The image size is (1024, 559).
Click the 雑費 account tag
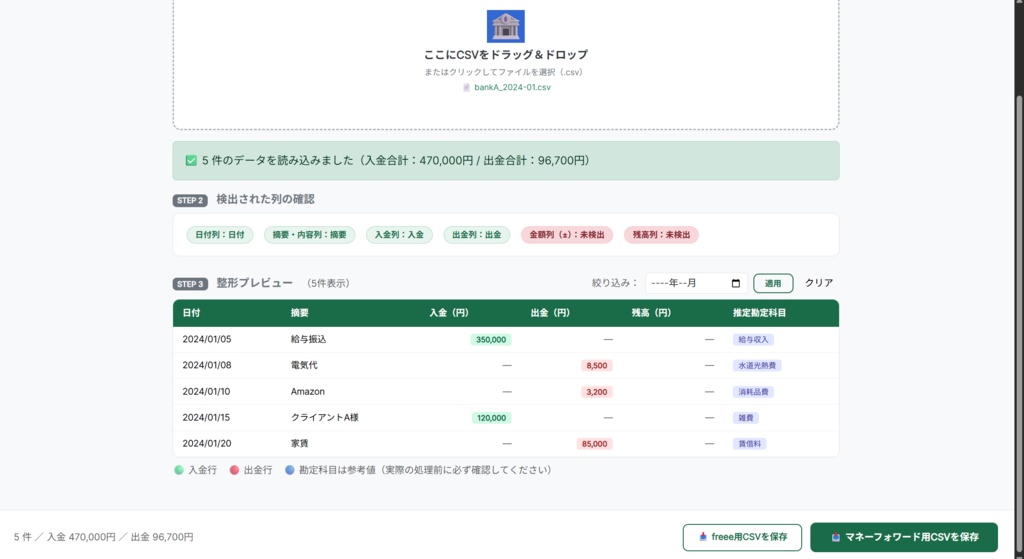tap(746, 418)
